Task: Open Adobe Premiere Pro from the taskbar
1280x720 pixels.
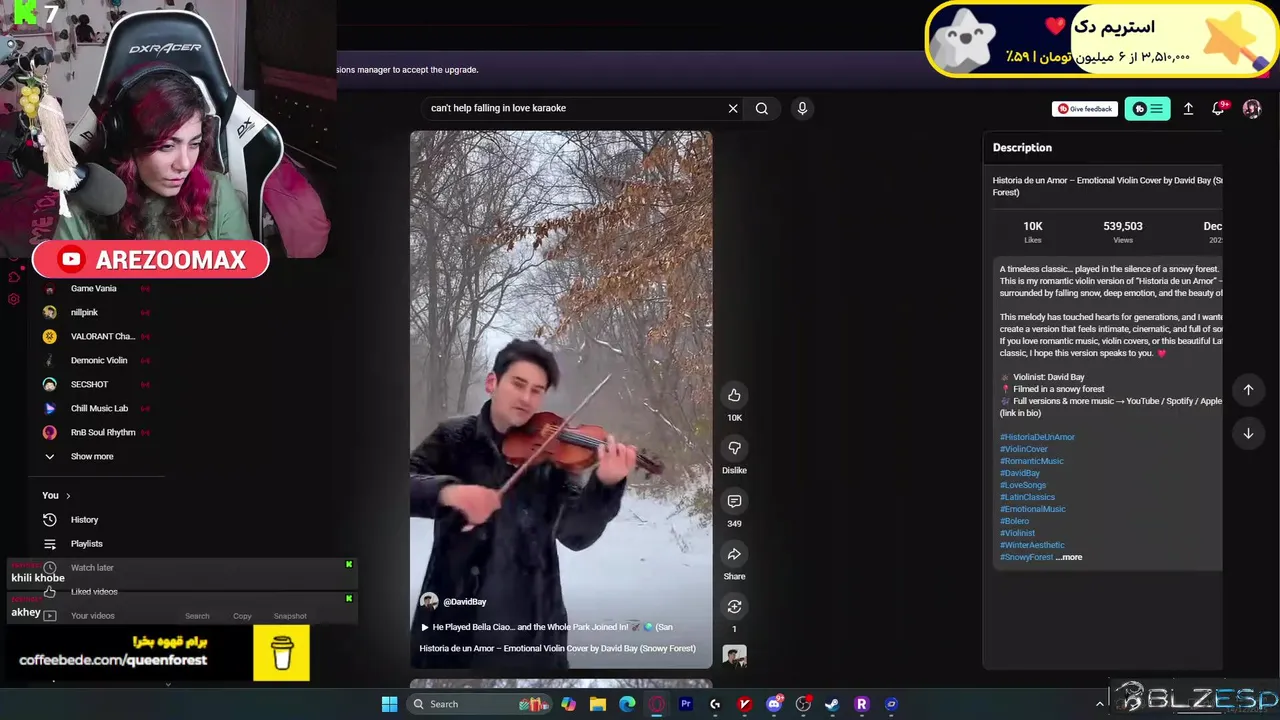Action: click(686, 704)
